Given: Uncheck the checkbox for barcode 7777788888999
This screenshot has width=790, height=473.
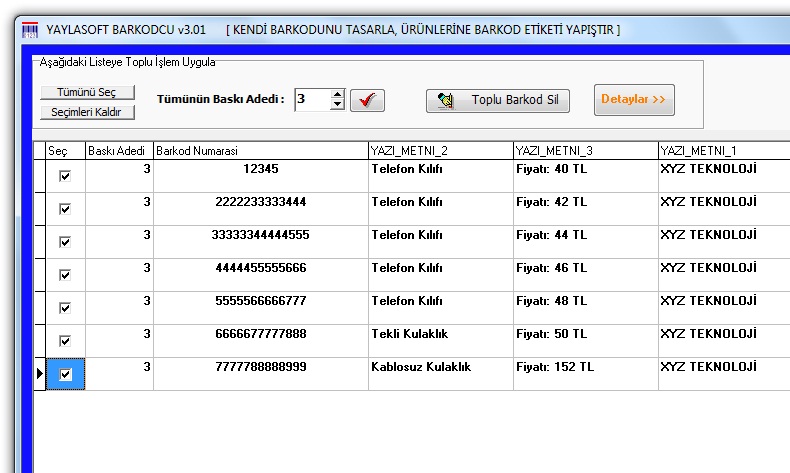Looking at the screenshot, I should click(65, 374).
